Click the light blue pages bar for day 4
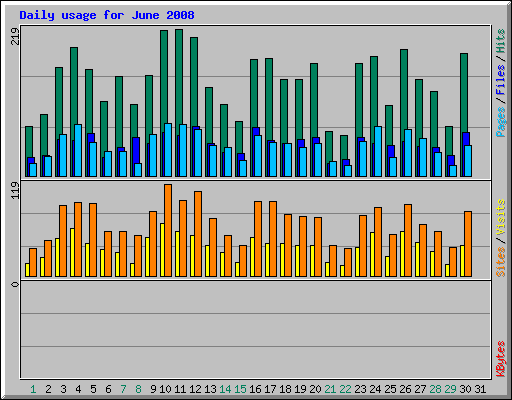The height and width of the screenshot is (400, 512). 78,150
